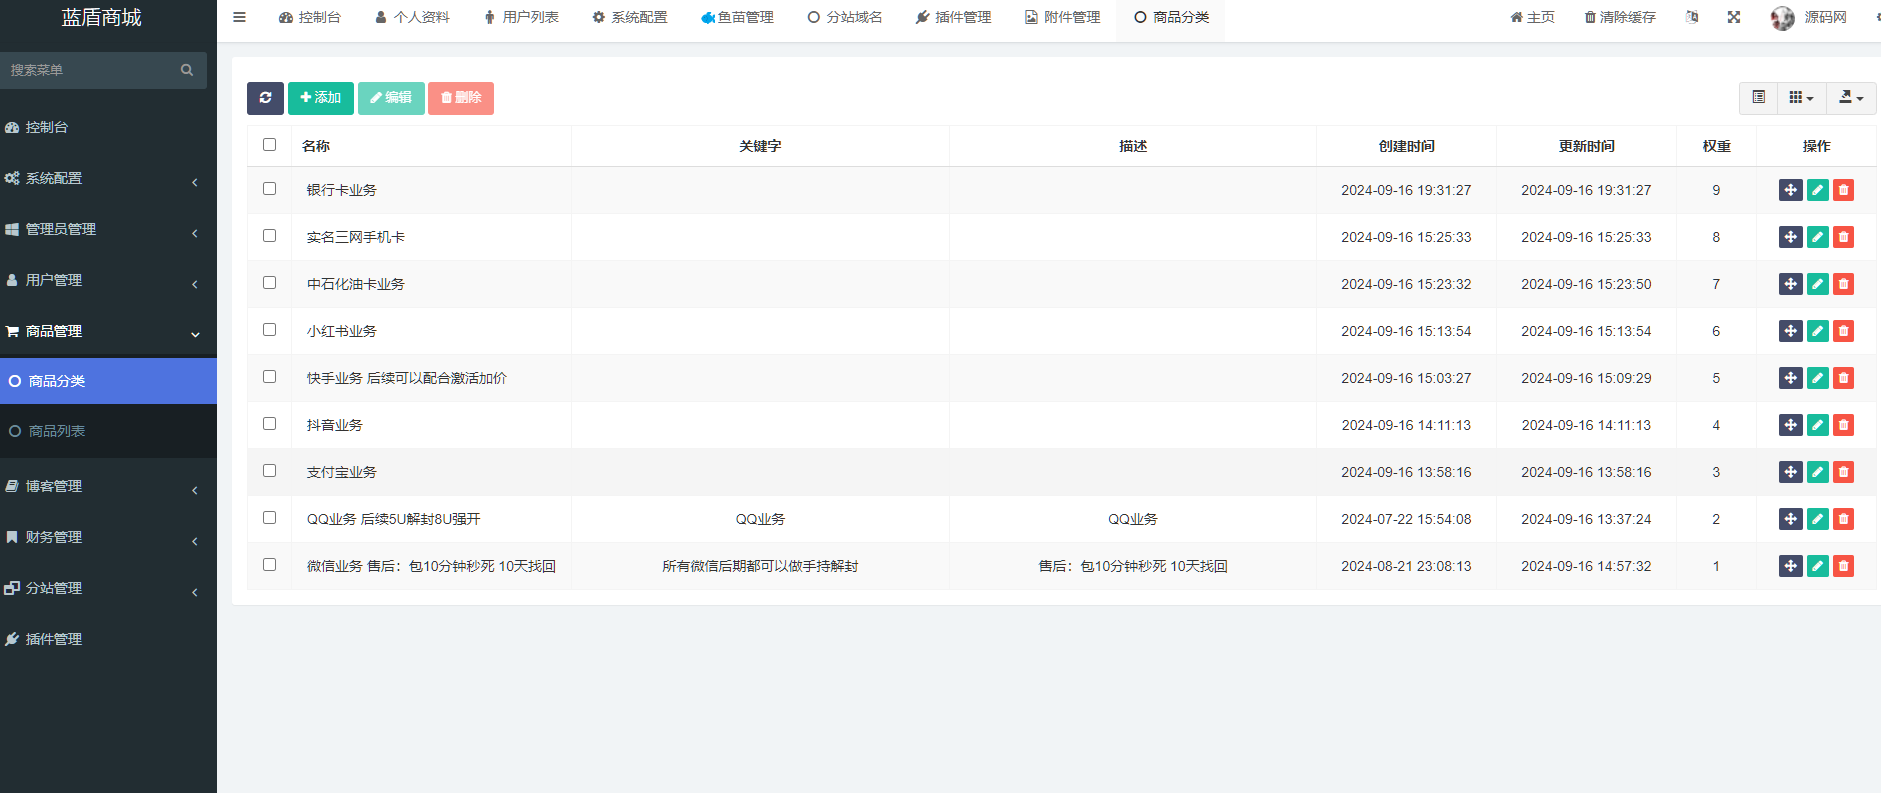Check the select-all checkbox in table header
Screen dimensions: 1881x793
click(269, 145)
